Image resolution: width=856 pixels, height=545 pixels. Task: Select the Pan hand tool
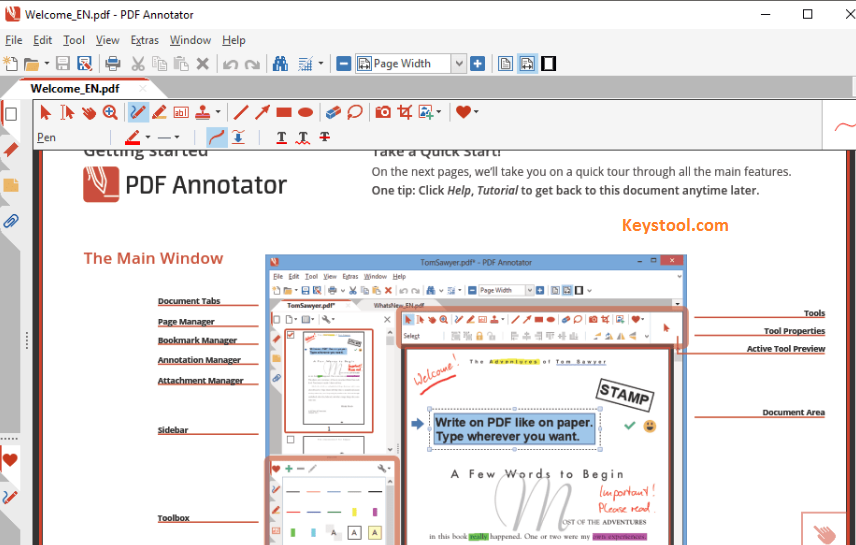click(x=88, y=113)
